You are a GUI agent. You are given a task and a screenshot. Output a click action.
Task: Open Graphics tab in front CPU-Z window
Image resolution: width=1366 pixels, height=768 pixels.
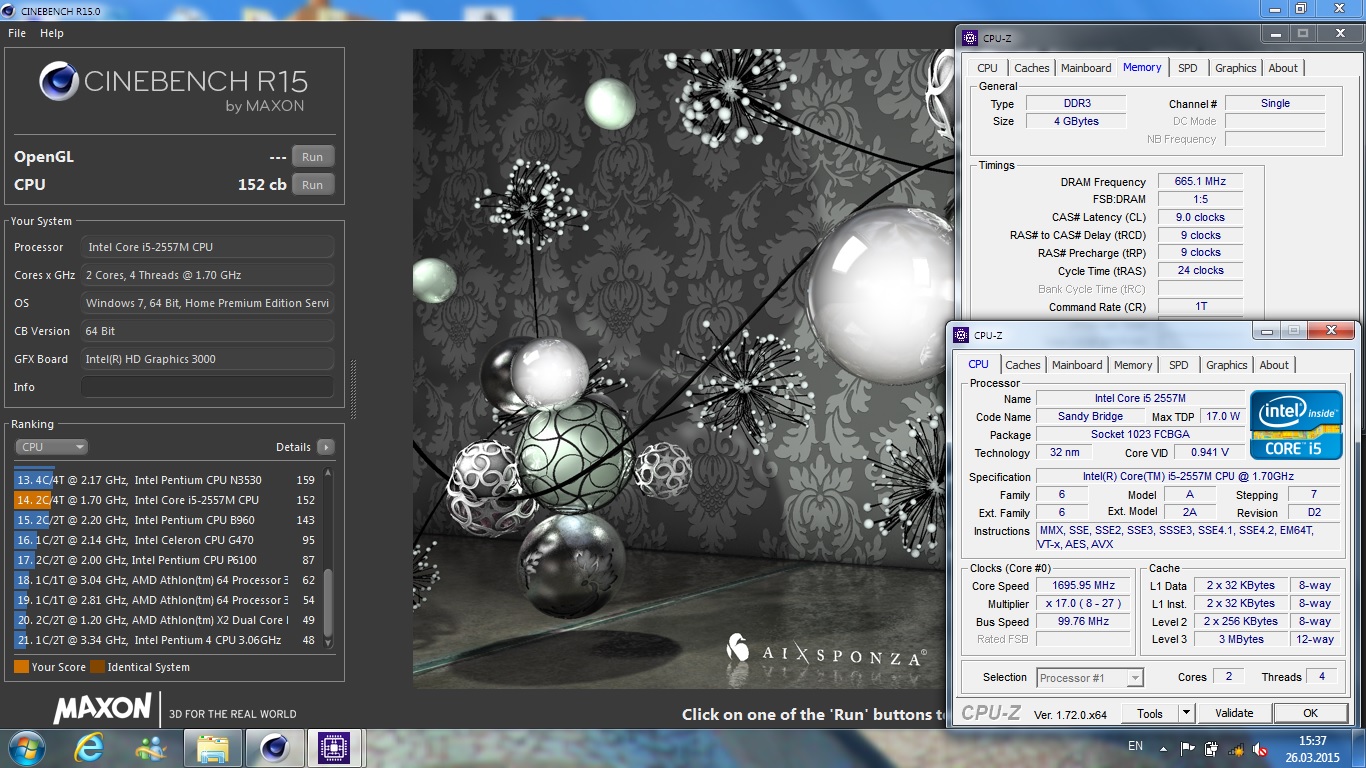tap(1226, 365)
